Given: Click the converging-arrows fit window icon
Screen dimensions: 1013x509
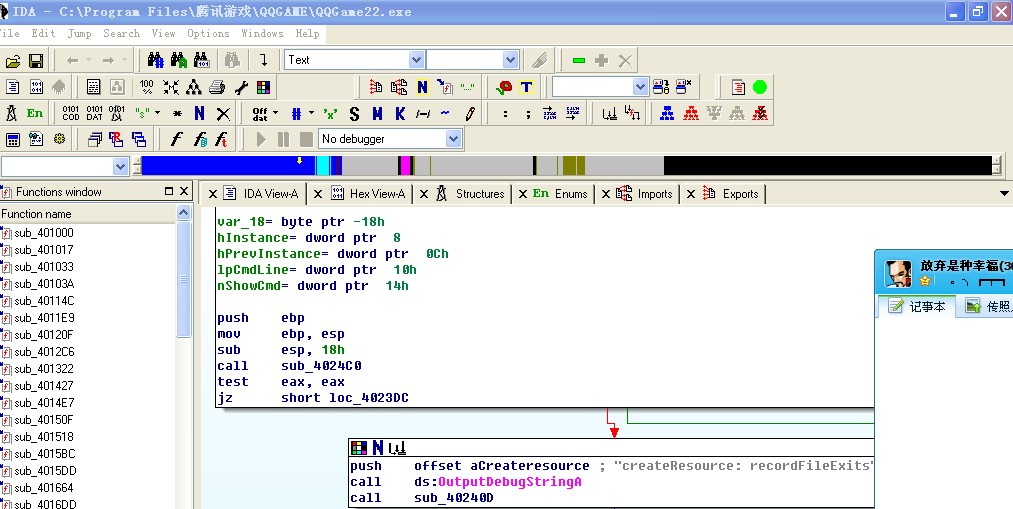Looking at the screenshot, I should [x=171, y=87].
